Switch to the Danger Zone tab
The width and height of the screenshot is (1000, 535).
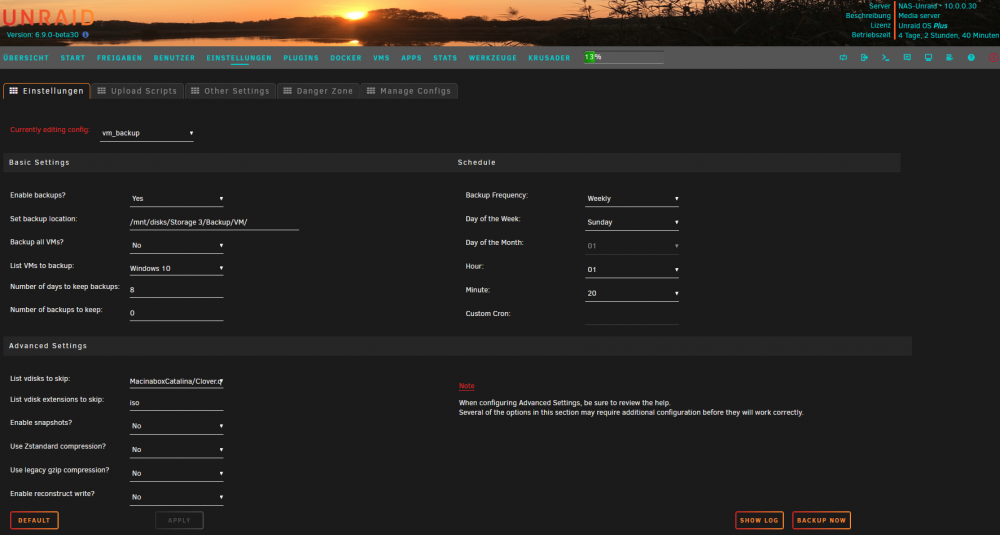(318, 91)
